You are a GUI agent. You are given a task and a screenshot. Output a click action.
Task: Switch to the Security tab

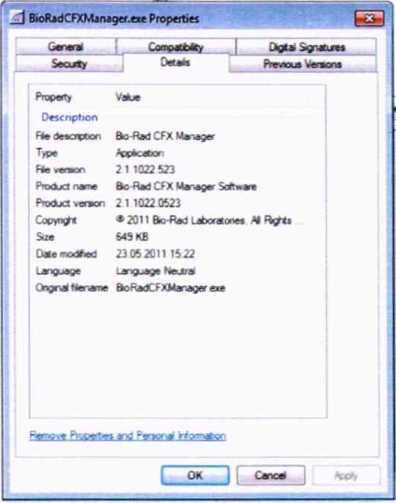[69, 63]
